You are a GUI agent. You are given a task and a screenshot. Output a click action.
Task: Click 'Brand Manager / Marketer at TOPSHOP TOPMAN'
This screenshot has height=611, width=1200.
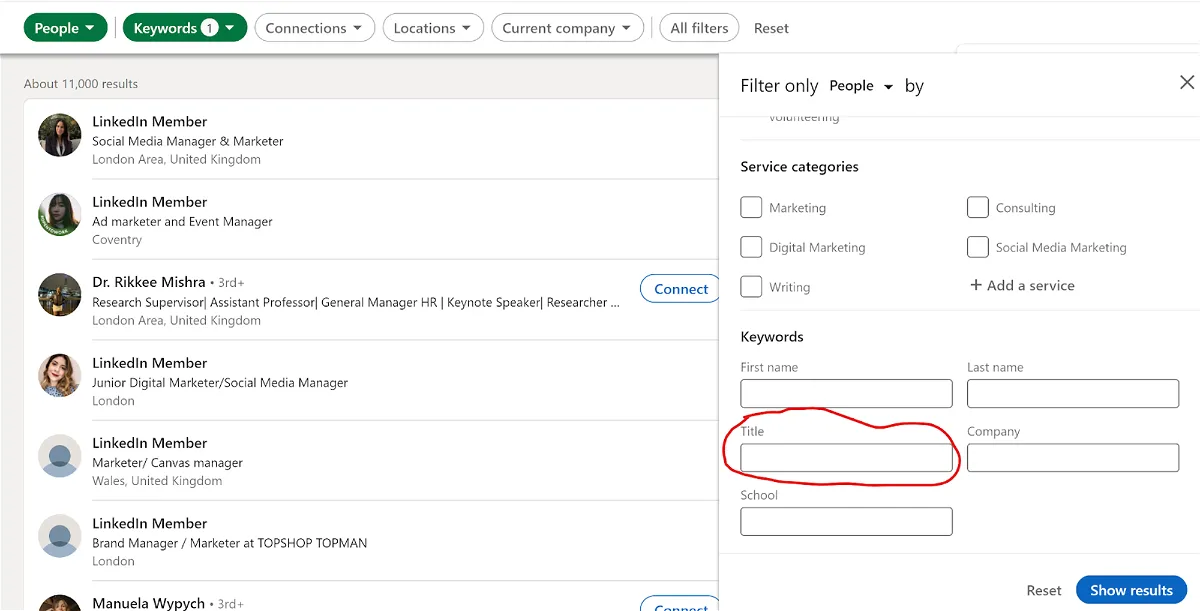(x=230, y=543)
